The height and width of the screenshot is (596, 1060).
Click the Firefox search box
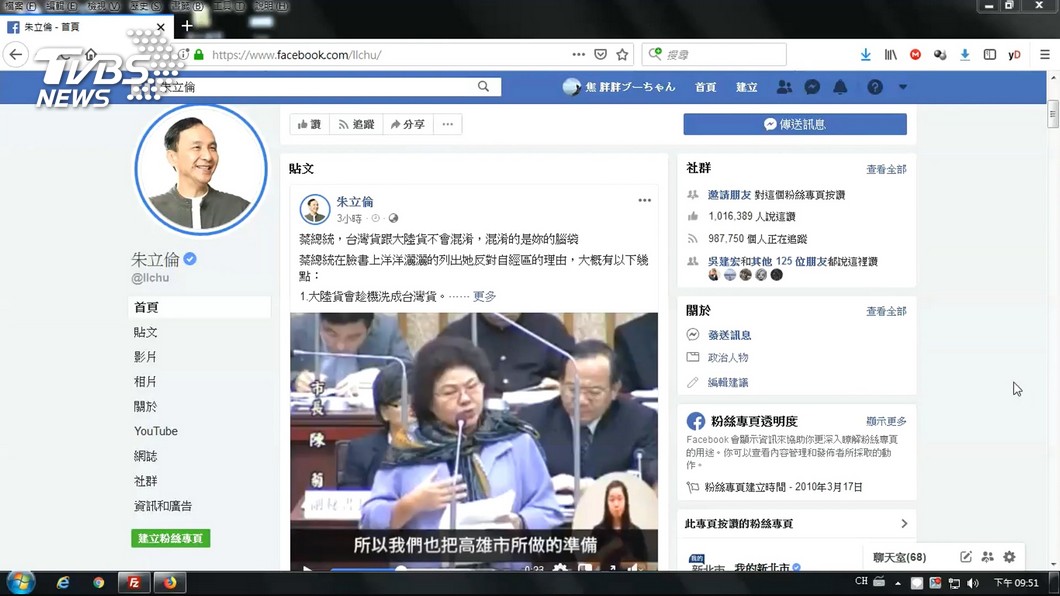(x=715, y=54)
